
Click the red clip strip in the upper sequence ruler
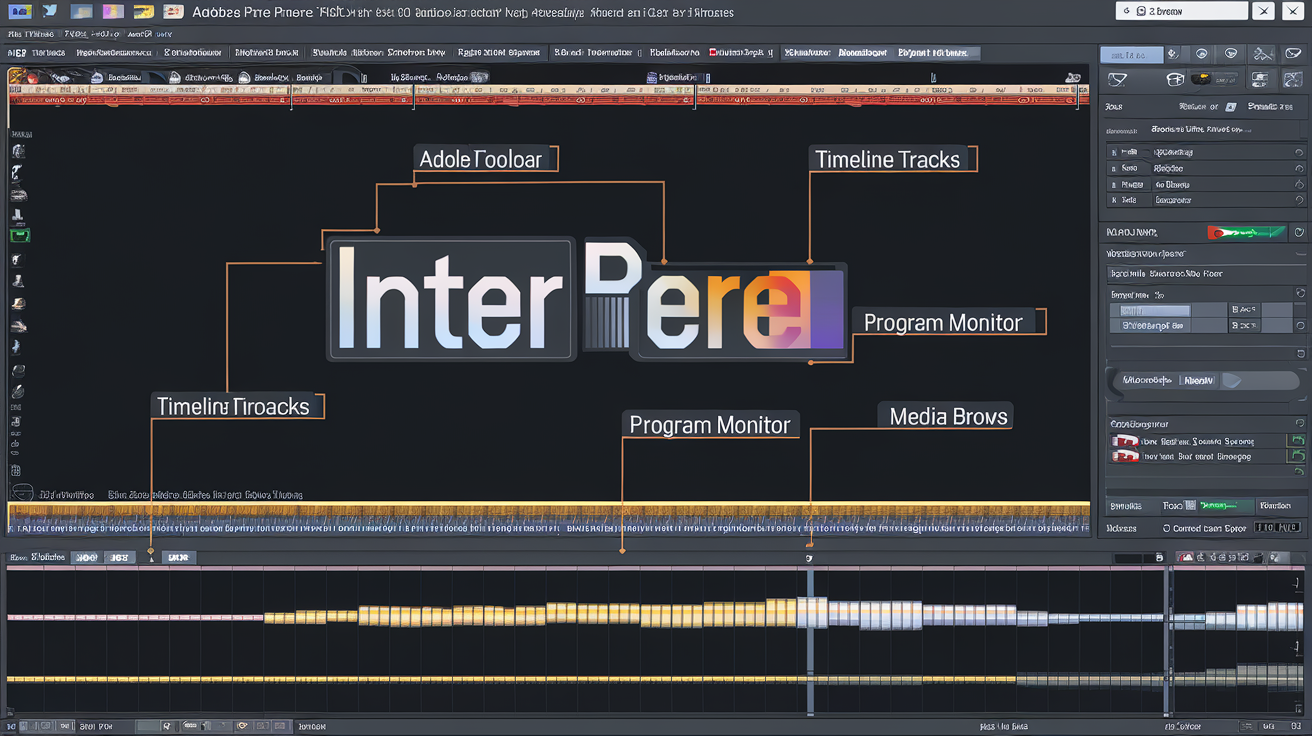pyautogui.click(x=548, y=99)
